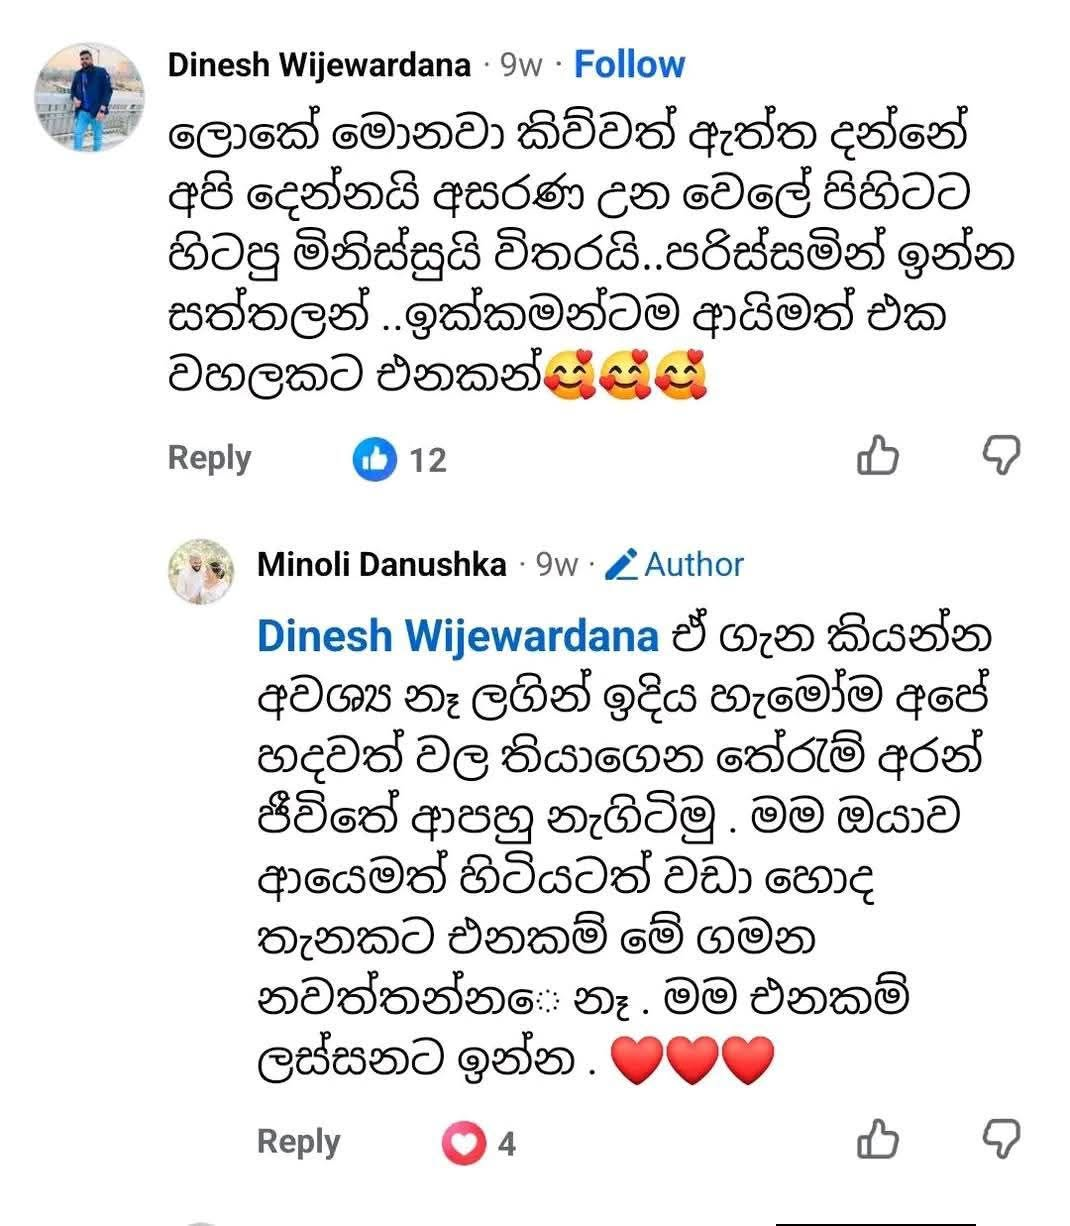The width and height of the screenshot is (1070, 1226).
Task: View the 12 like reactions on Dinesh's comment
Action: 399,459
